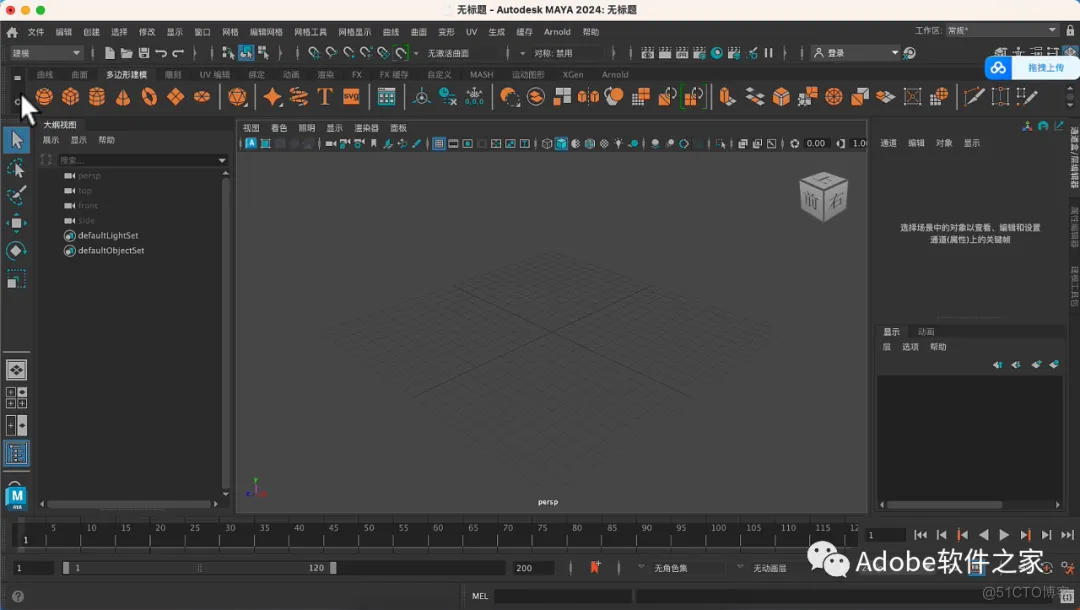
Task: Create a polygon cube from the shelf
Action: (70, 97)
